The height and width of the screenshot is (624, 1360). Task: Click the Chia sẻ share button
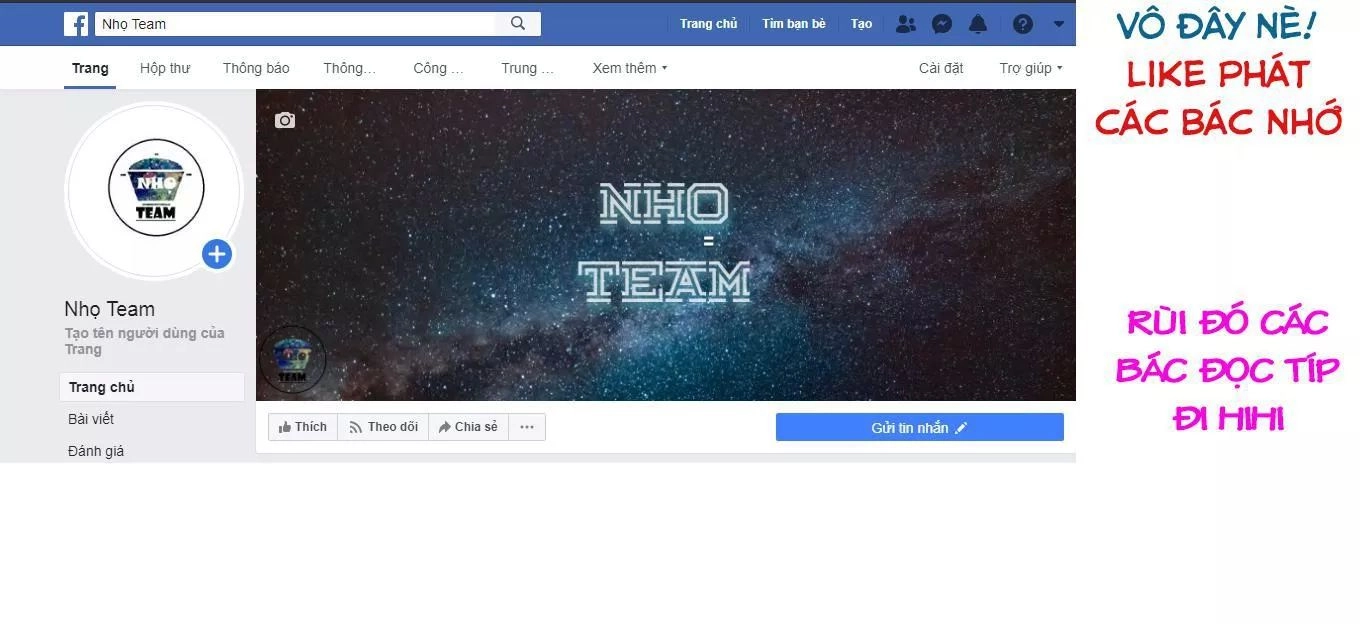(x=468, y=427)
